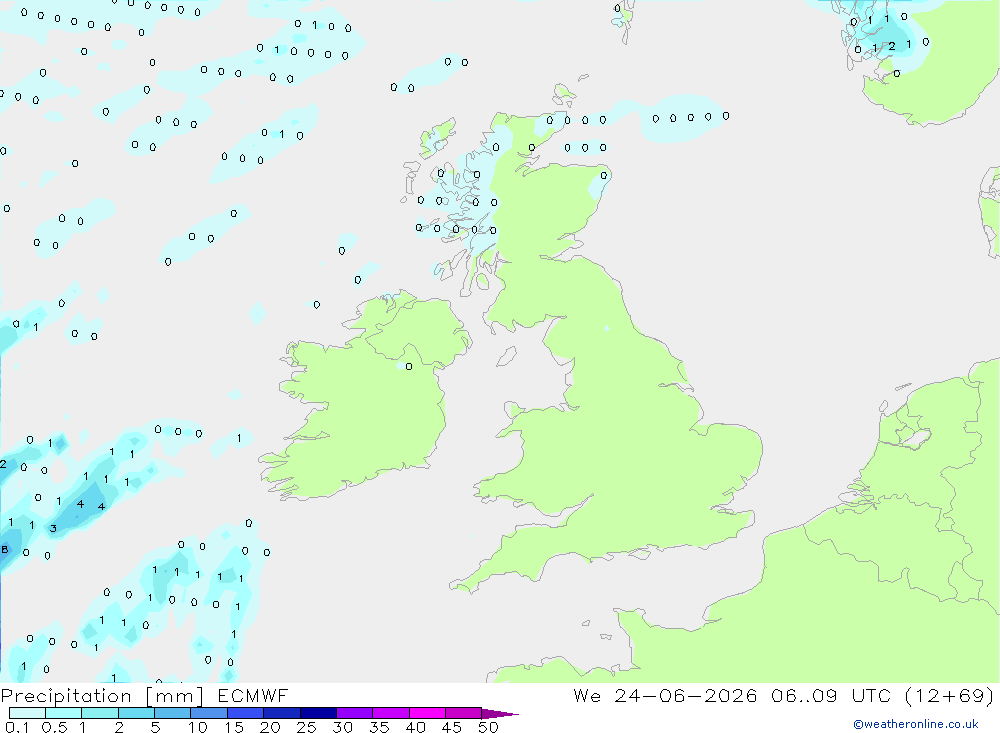Click the precipitation value "8" on the map

[x=4, y=549]
